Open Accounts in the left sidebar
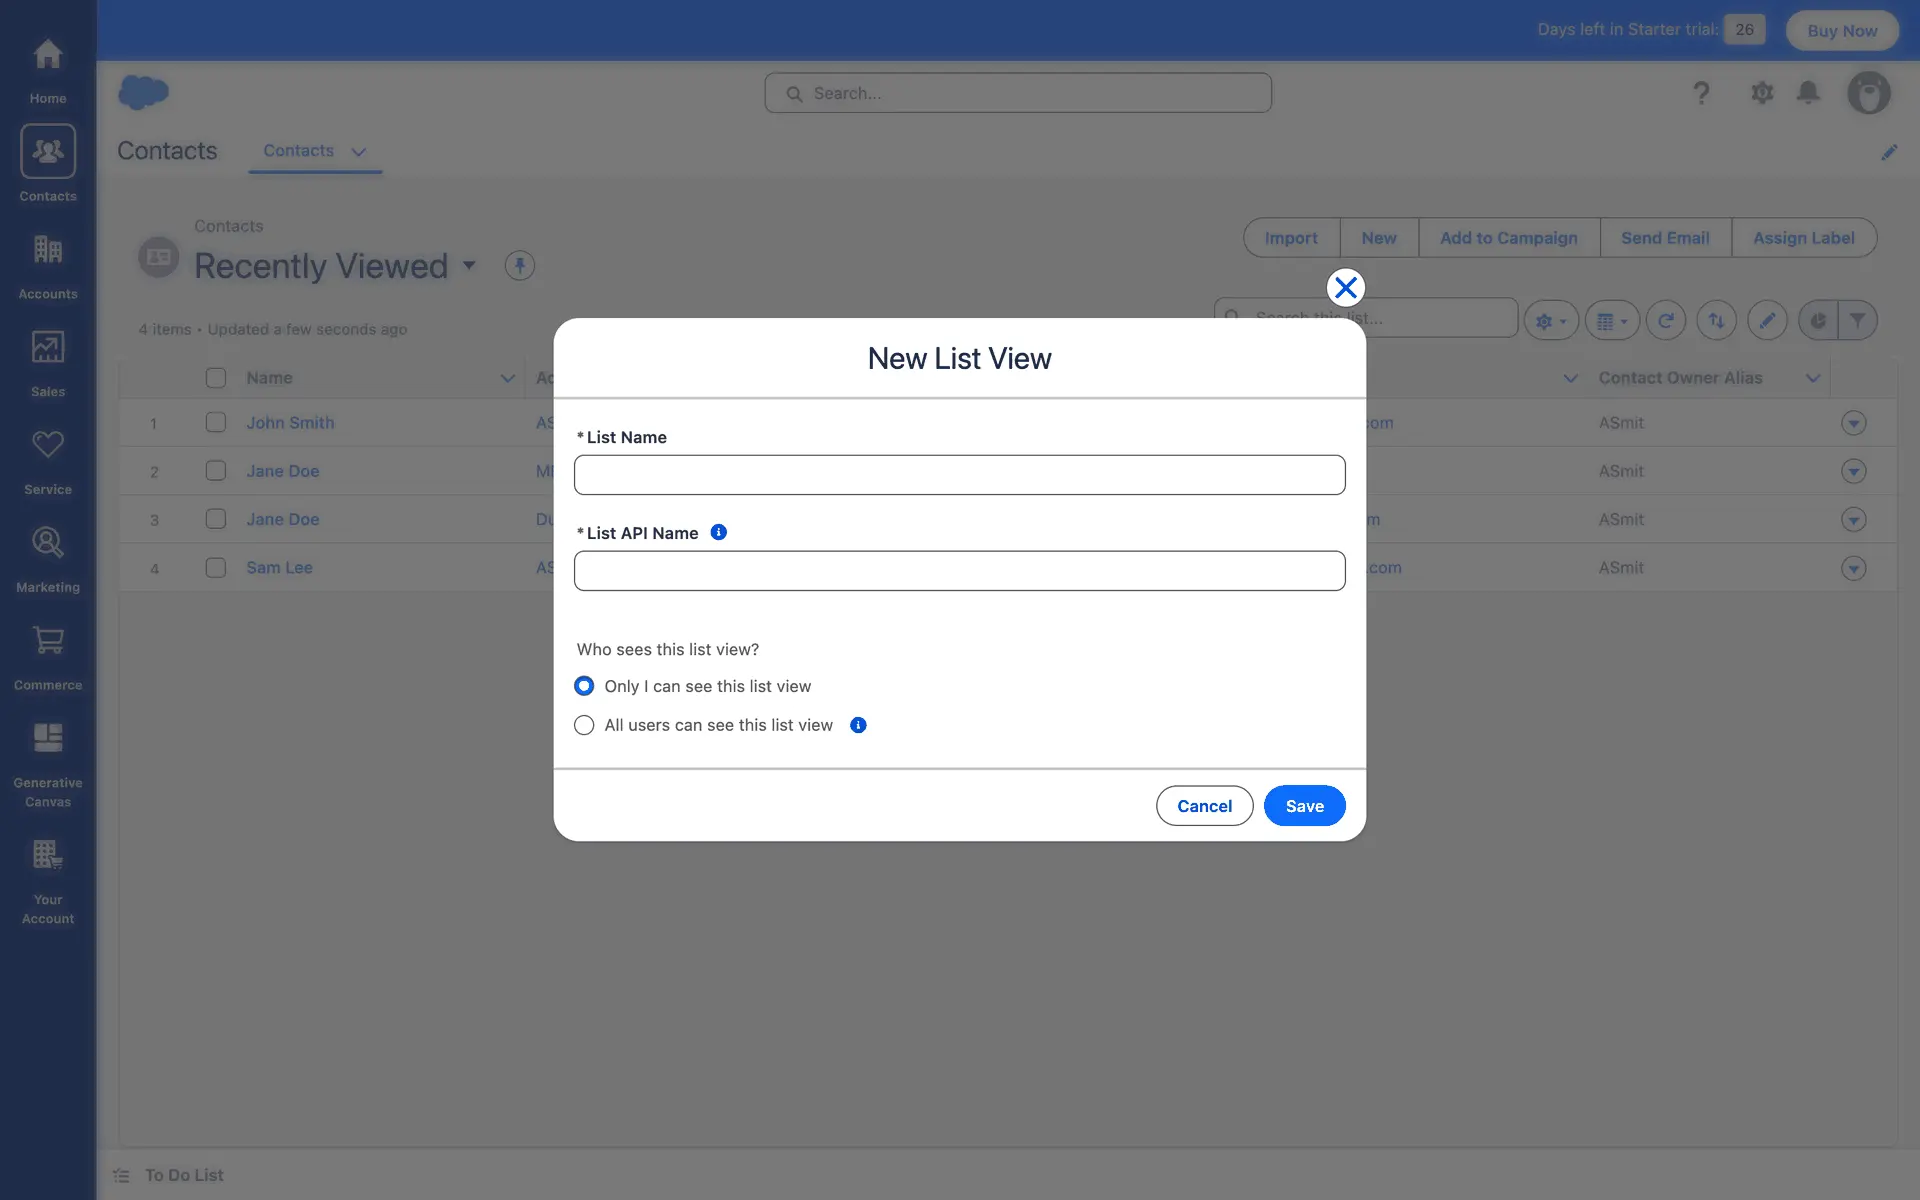This screenshot has width=1920, height=1200. 47,264
